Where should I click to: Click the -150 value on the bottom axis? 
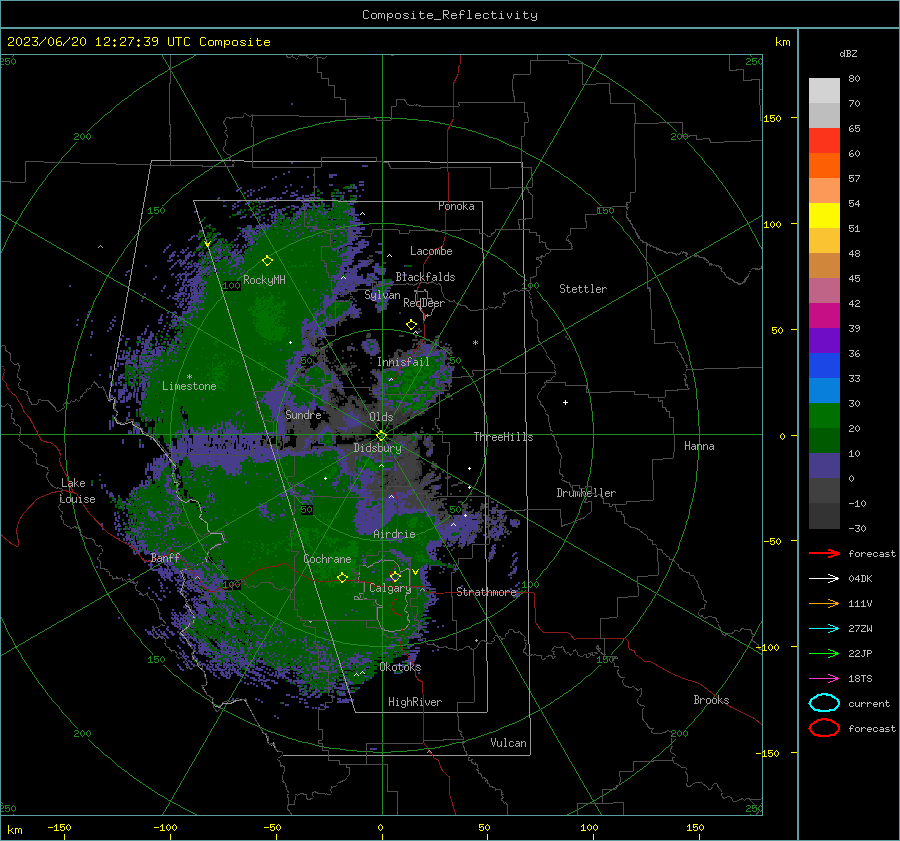59,827
